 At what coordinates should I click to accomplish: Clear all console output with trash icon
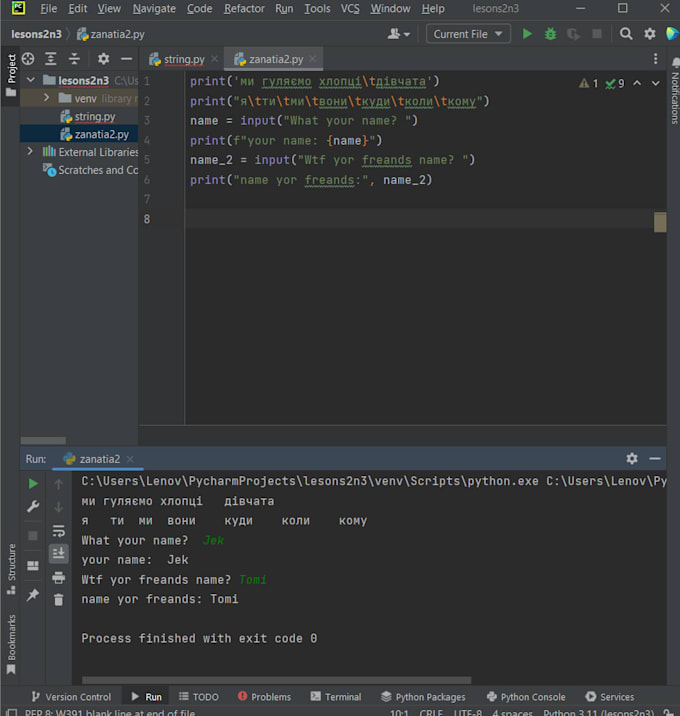(x=59, y=599)
